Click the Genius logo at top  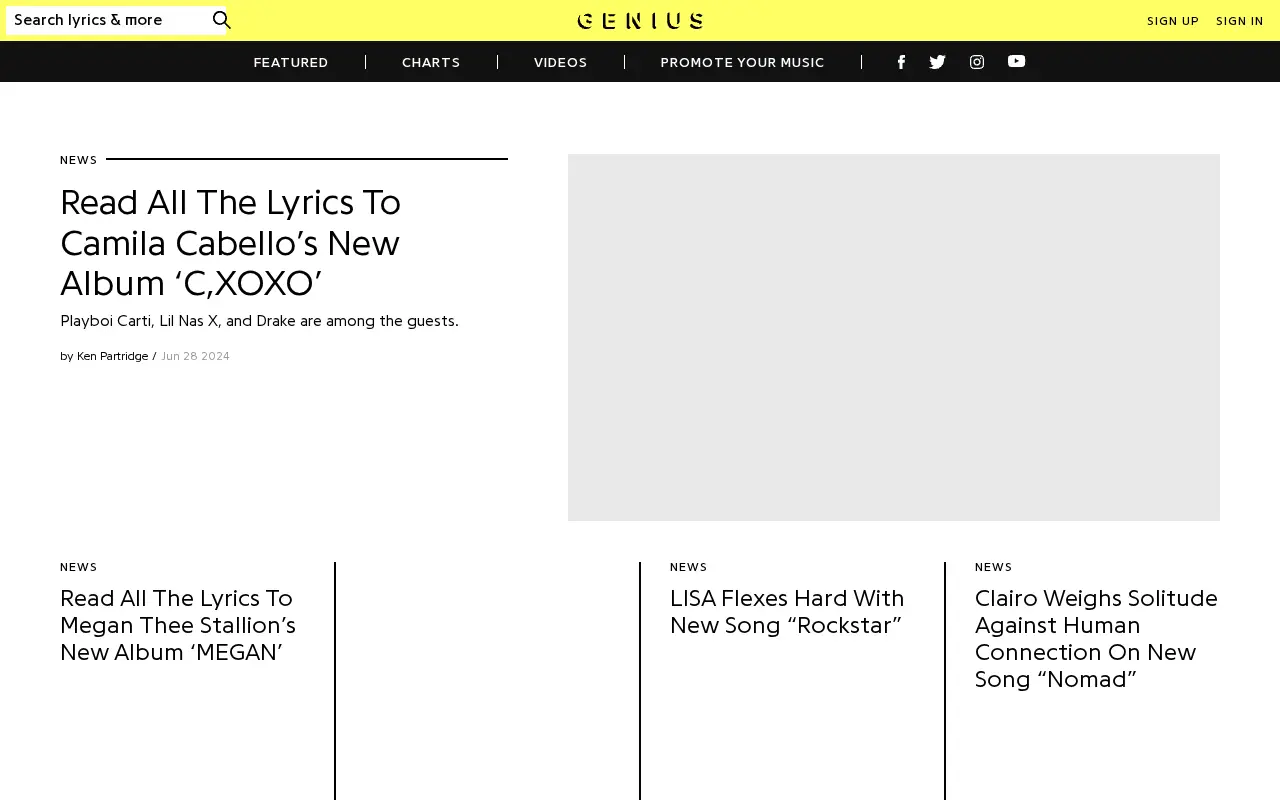pos(640,21)
